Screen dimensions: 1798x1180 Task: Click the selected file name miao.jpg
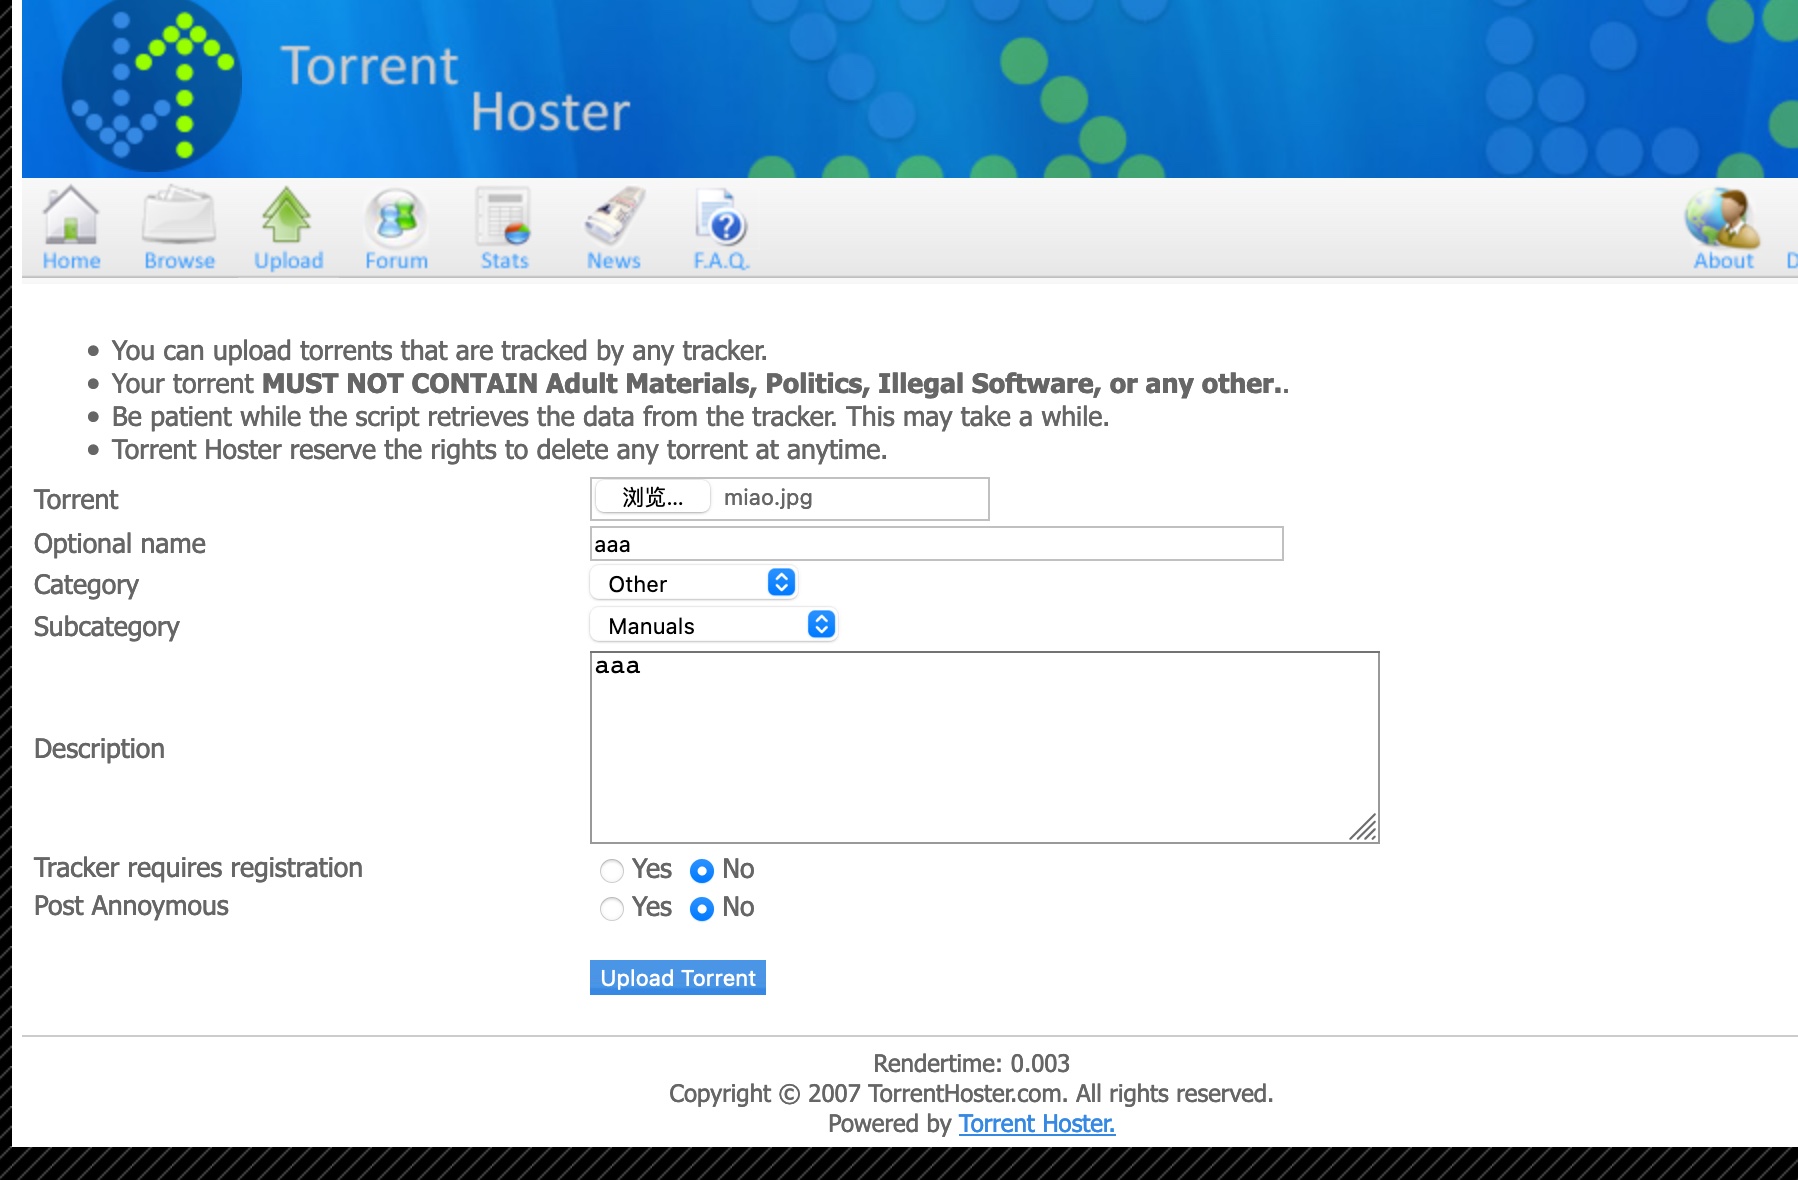[x=768, y=497]
